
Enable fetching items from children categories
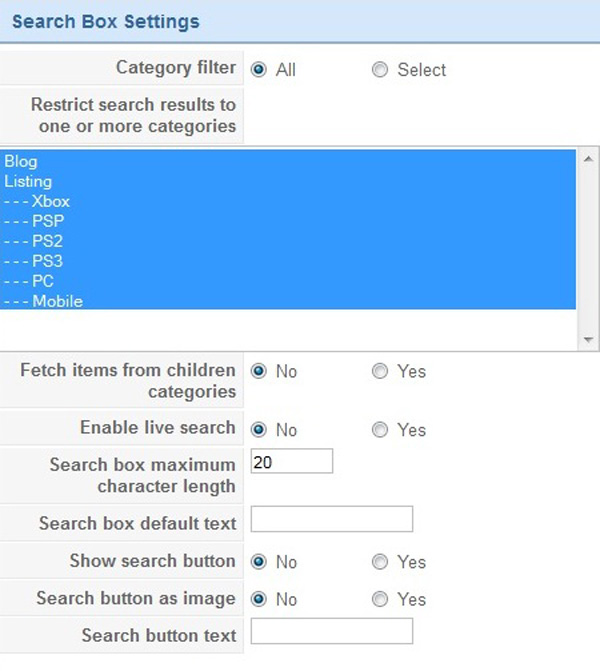tap(379, 371)
